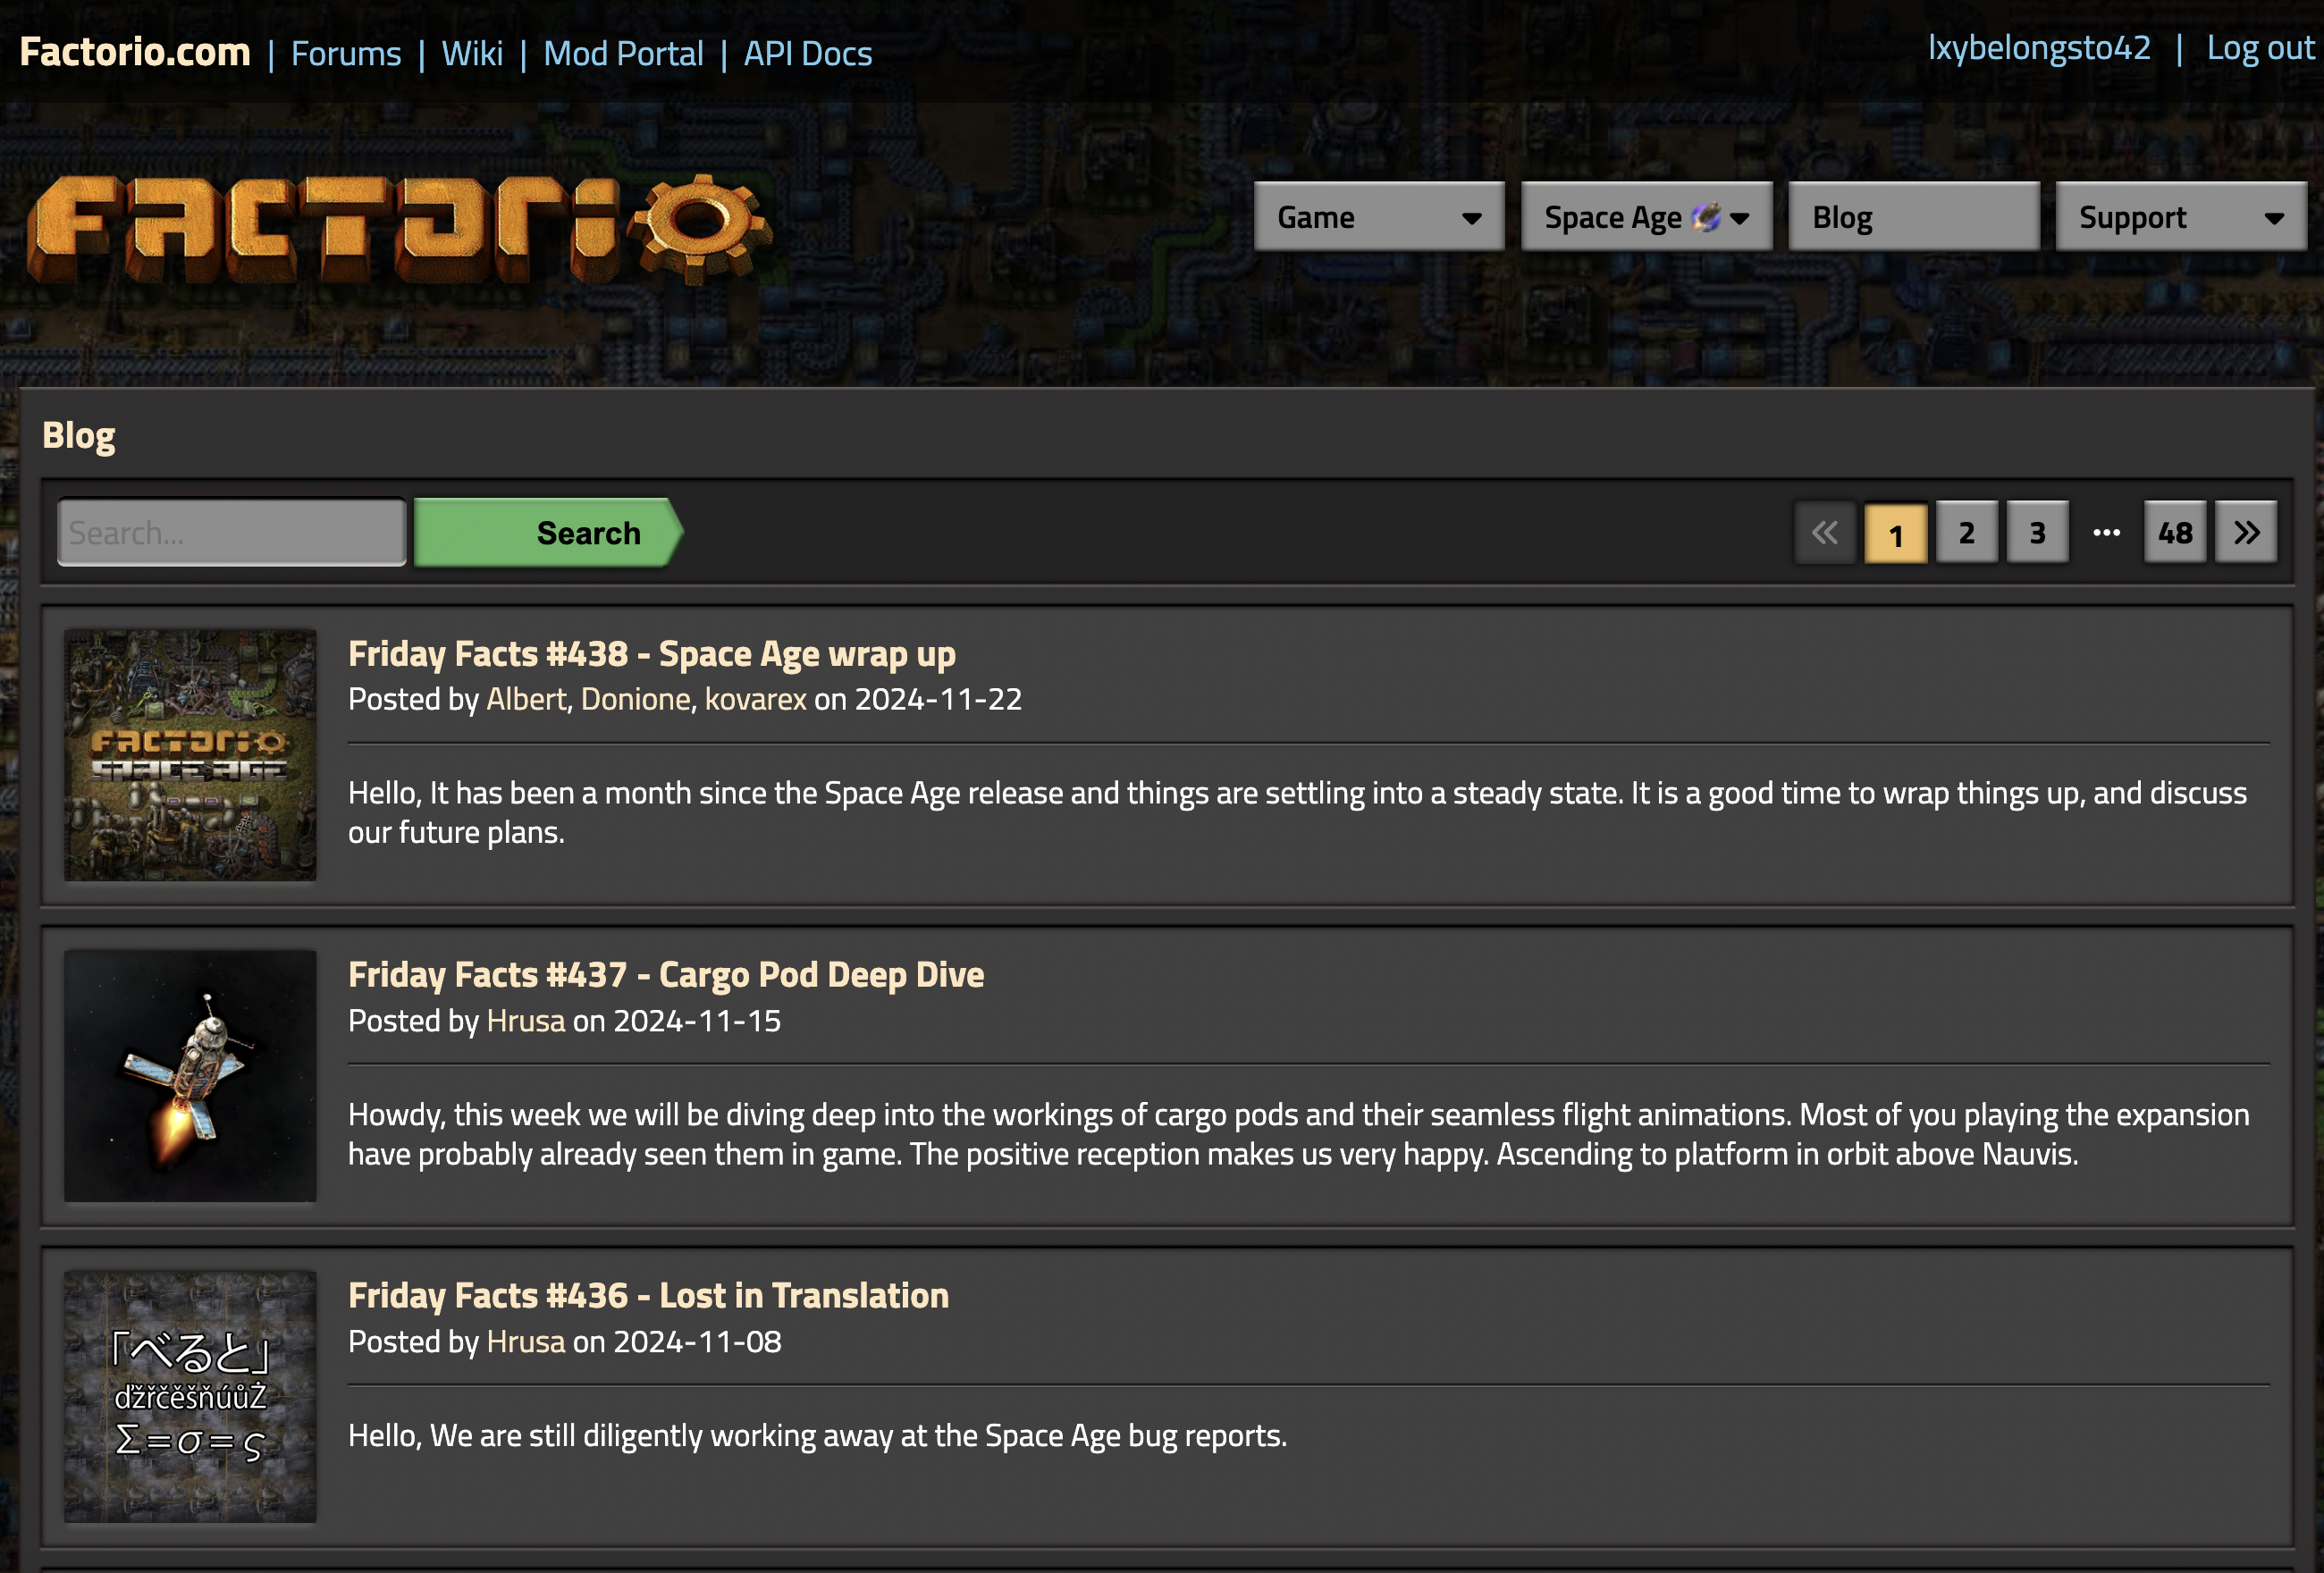The width and height of the screenshot is (2324, 1573).
Task: Open Friday Facts #436 Lost in Translation
Action: 648,1296
